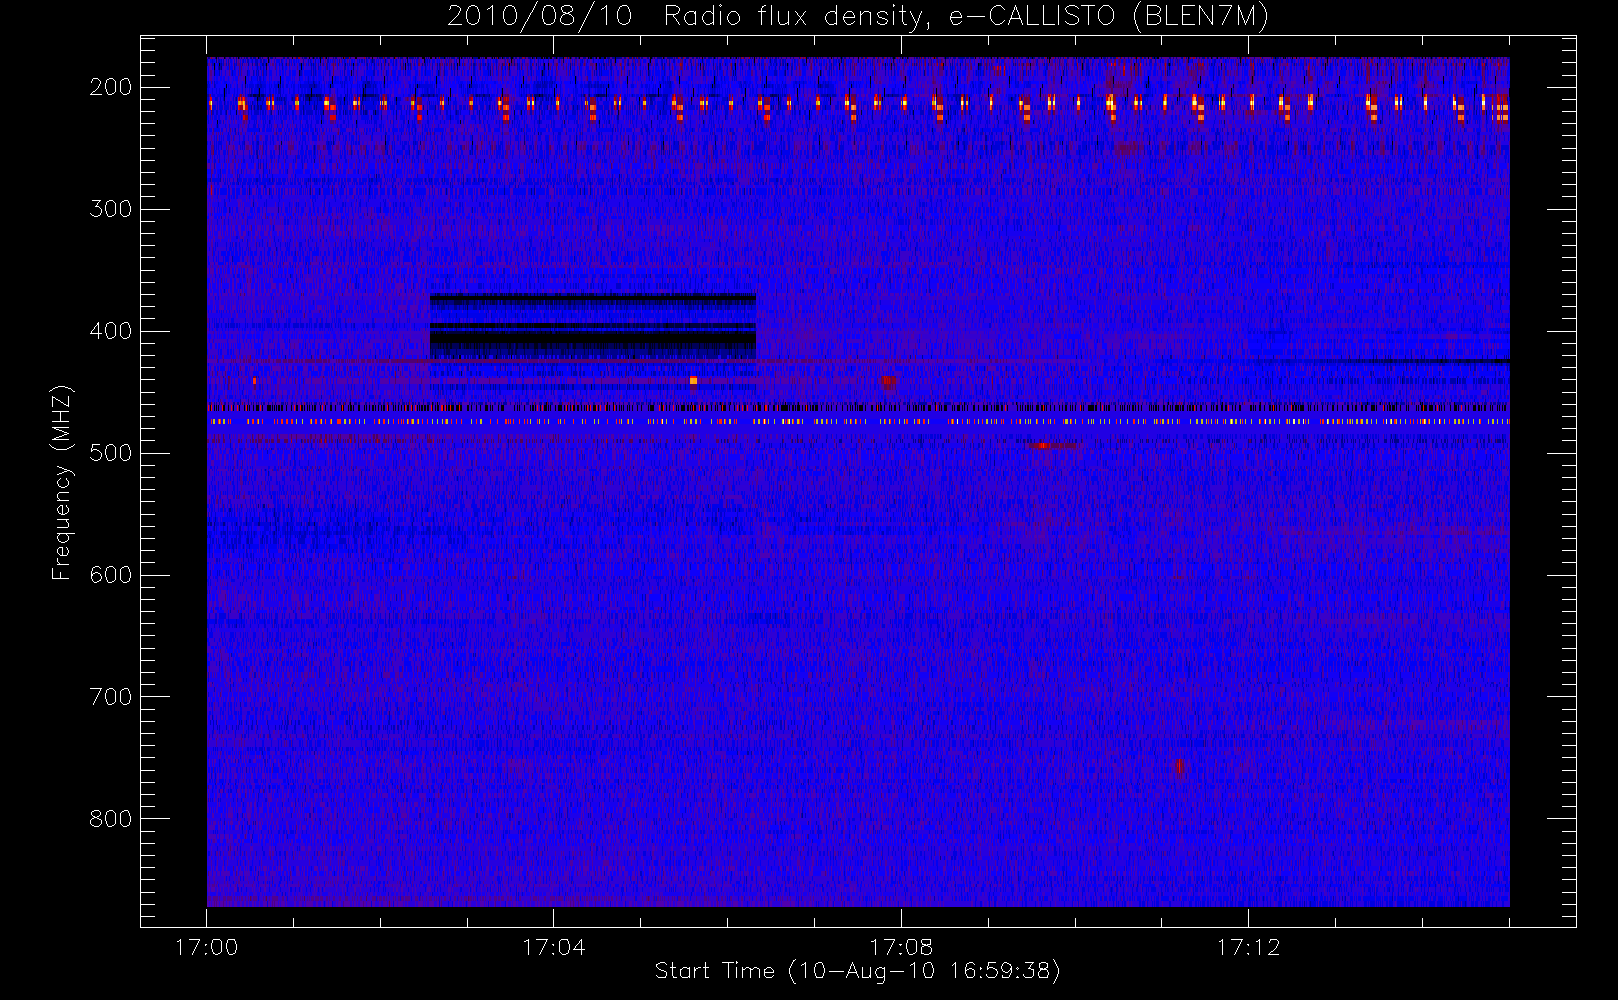The image size is (1618, 1000).
Task: Click the 300 frequency tick label
Action: coord(111,209)
